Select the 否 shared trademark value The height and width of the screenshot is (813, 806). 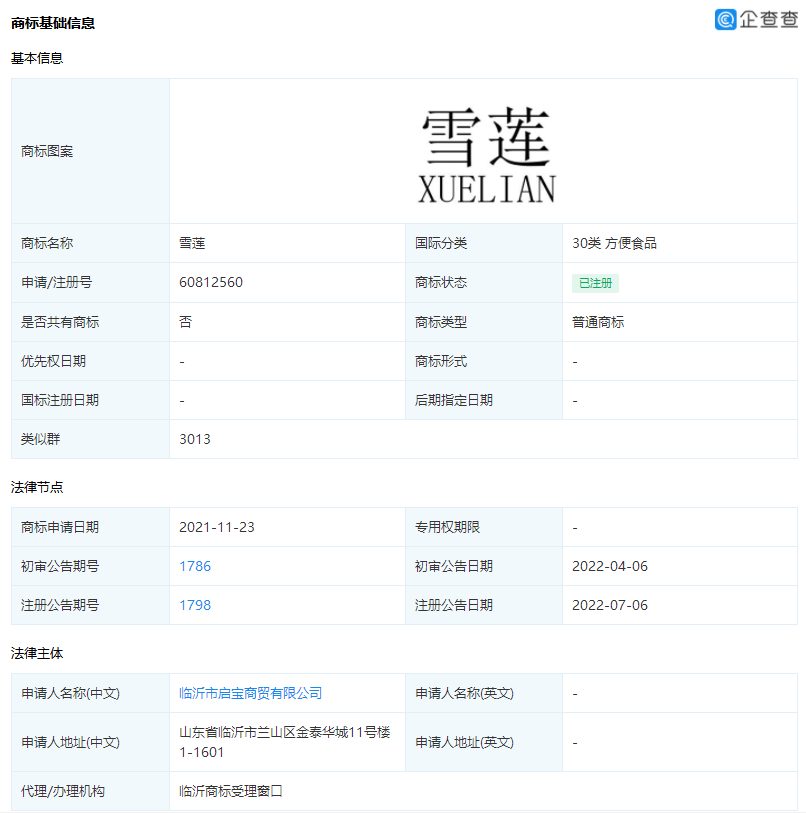[186, 322]
